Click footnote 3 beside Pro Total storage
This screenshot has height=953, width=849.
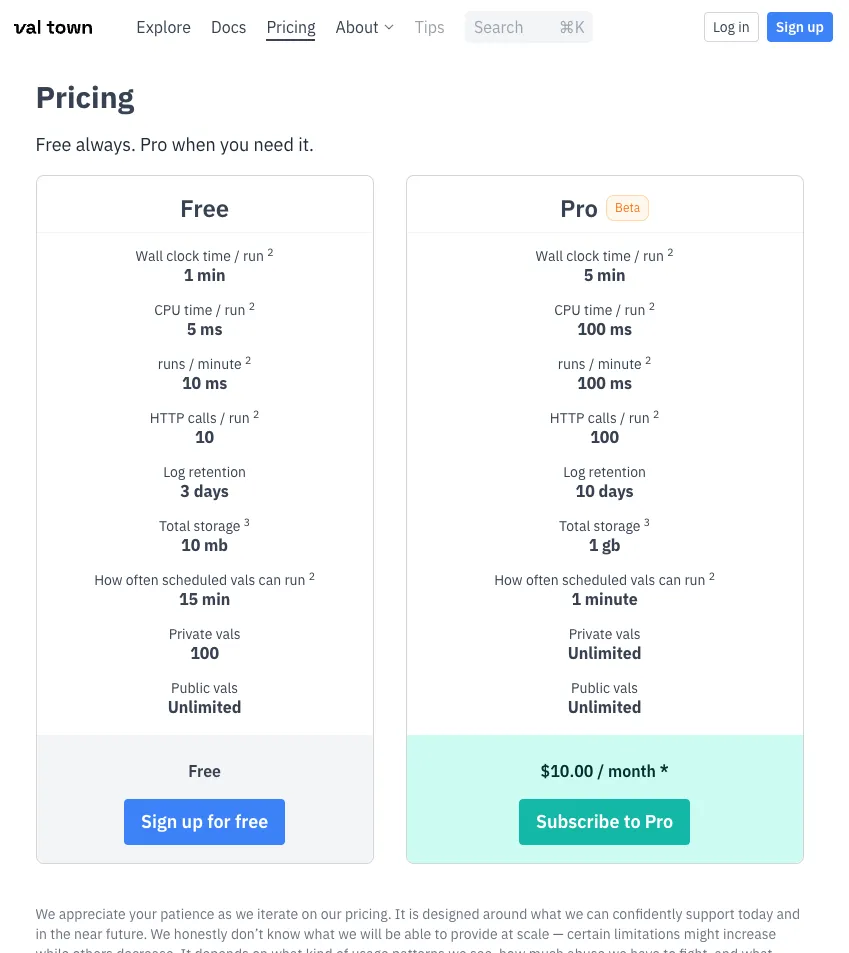pos(647,523)
